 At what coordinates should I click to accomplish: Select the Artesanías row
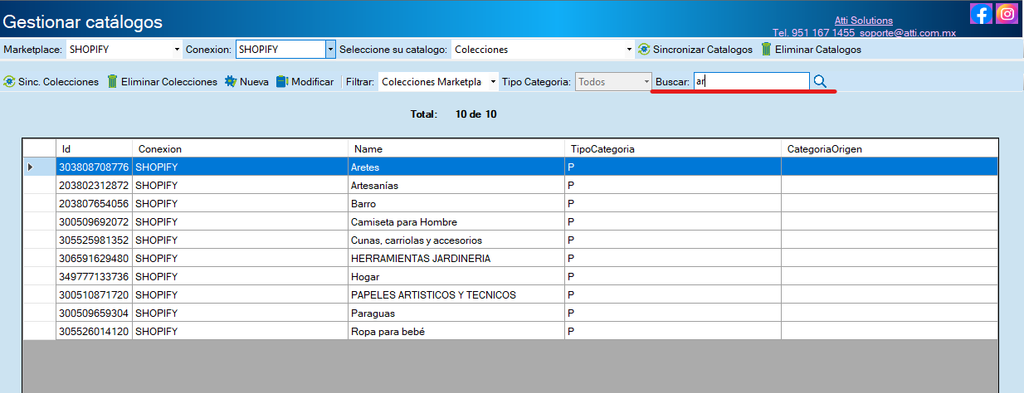click(x=510, y=185)
